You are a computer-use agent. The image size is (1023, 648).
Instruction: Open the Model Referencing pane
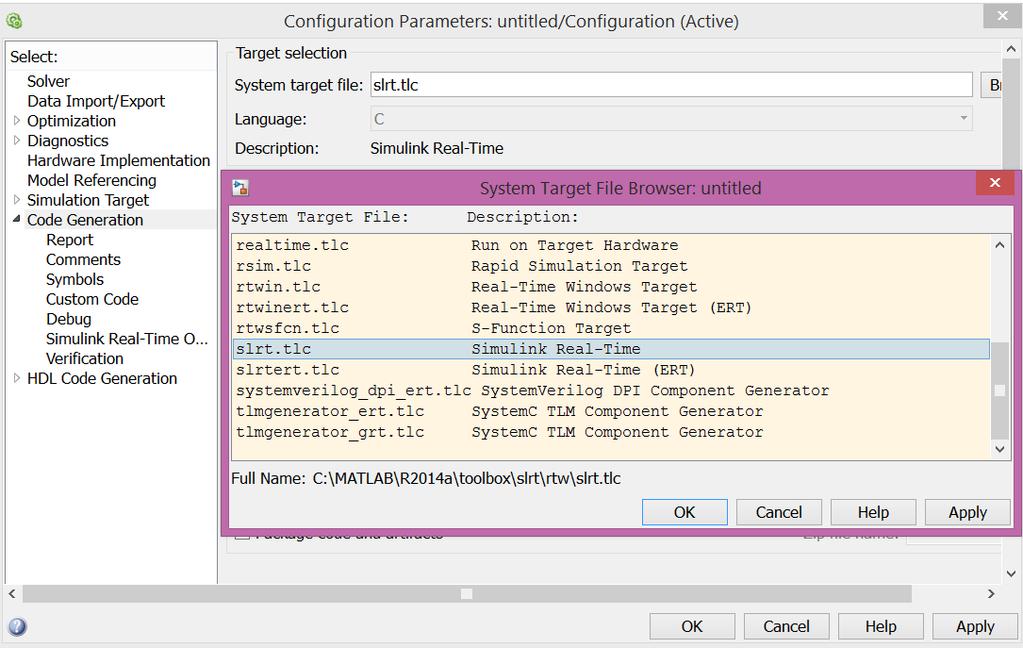tap(92, 180)
